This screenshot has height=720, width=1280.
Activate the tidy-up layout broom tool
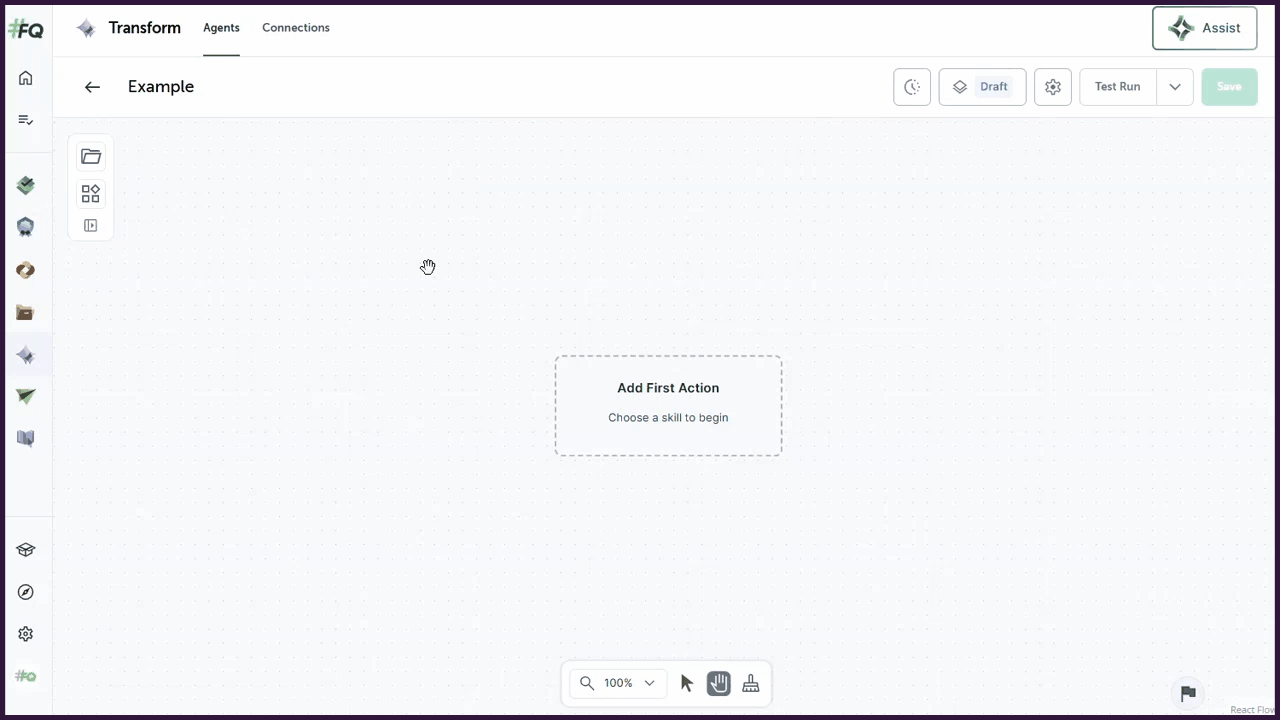click(750, 683)
